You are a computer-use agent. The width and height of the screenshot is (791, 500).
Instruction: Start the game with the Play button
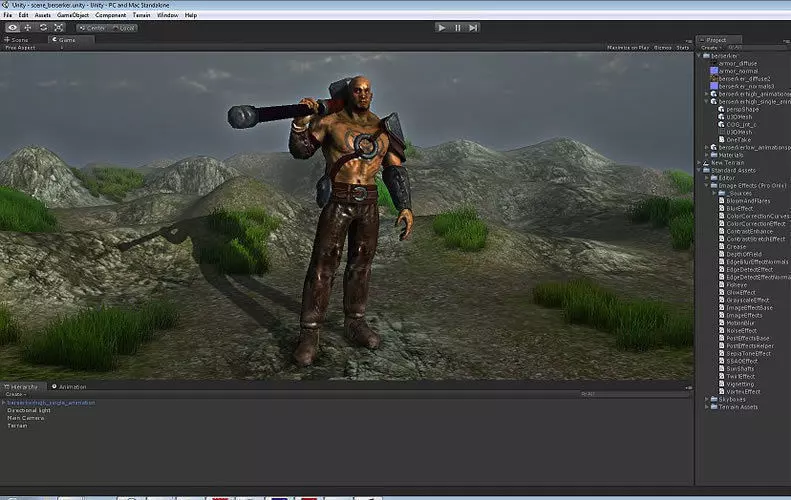442,28
